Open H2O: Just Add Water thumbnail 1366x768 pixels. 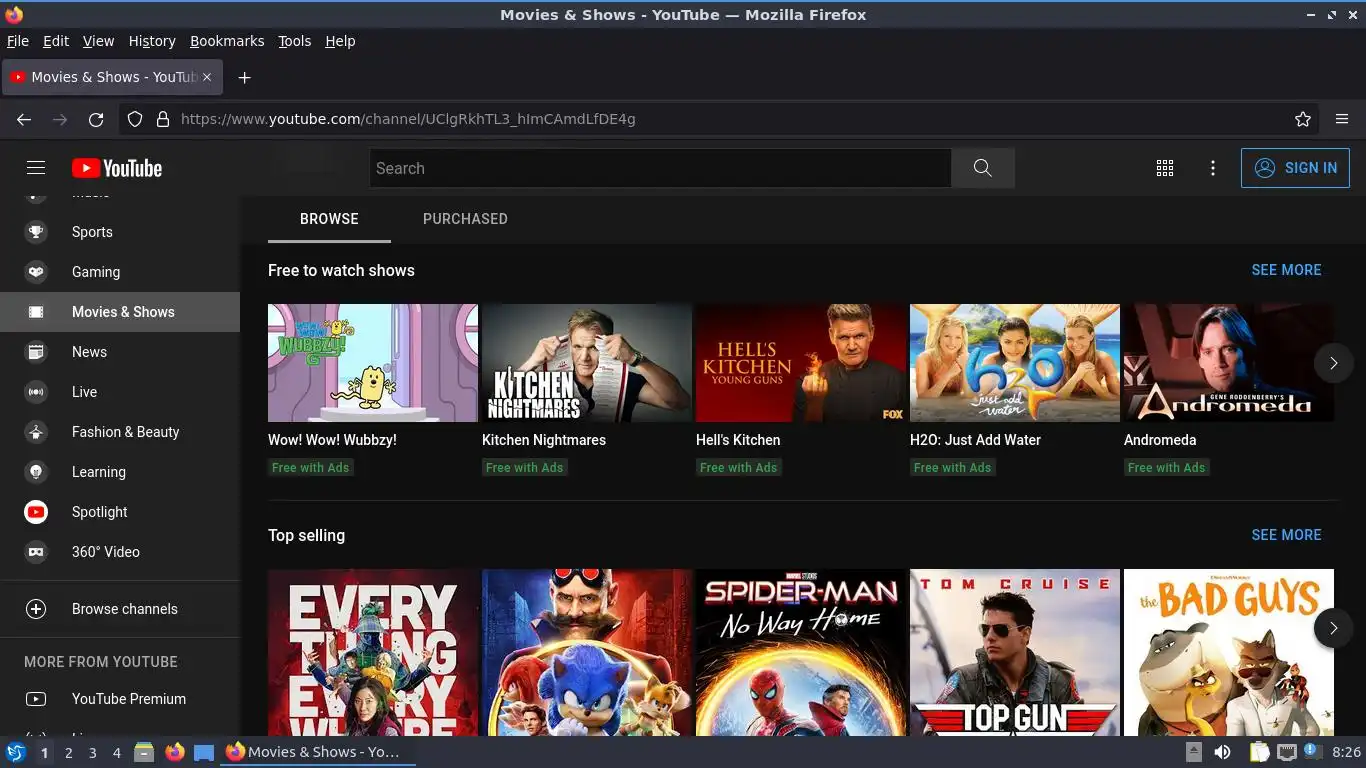pyautogui.click(x=1015, y=363)
